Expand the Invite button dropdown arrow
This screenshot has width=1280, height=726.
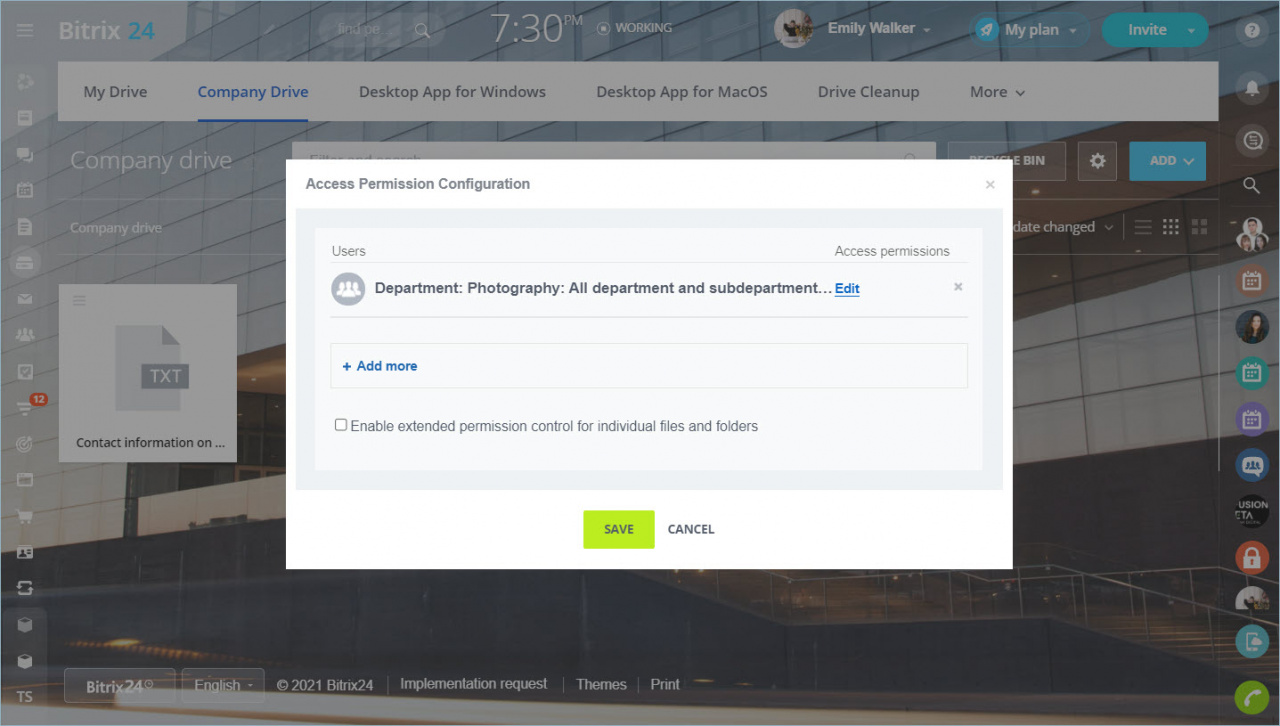[x=1191, y=30]
